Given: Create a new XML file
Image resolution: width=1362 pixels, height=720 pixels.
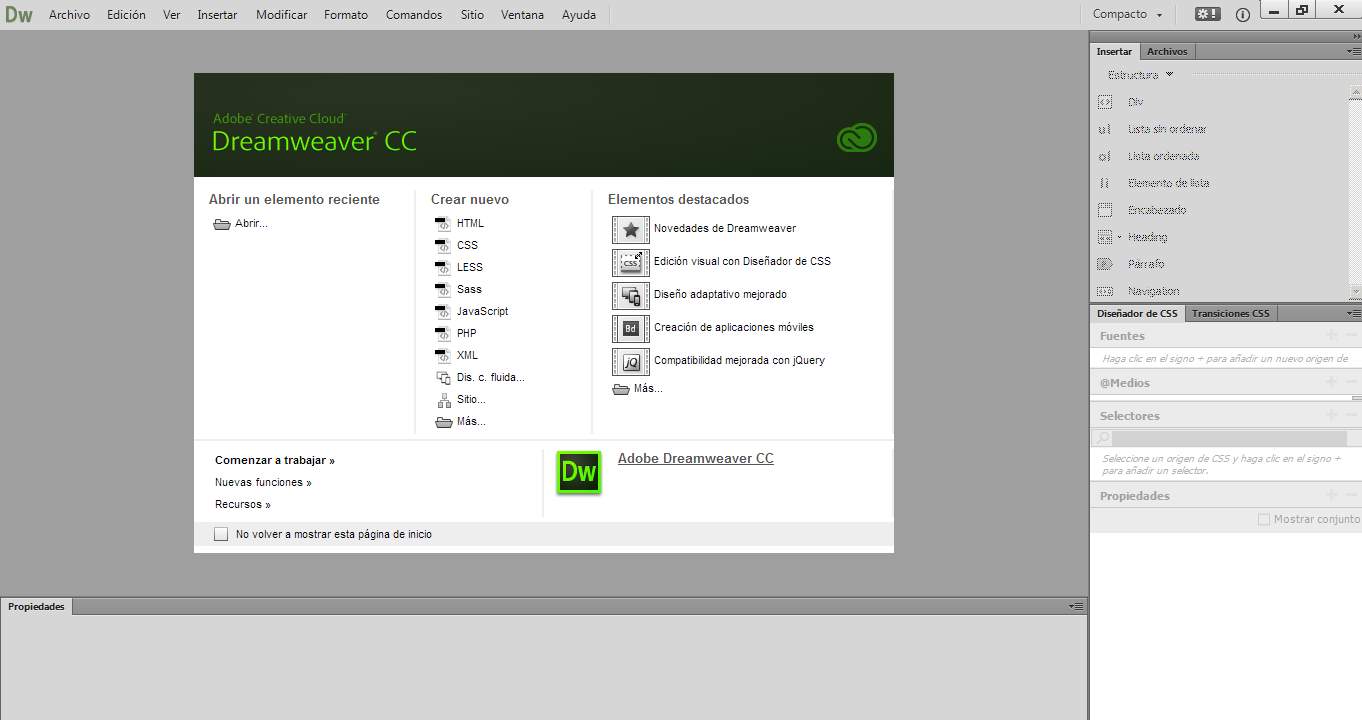Looking at the screenshot, I should click(457, 356).
